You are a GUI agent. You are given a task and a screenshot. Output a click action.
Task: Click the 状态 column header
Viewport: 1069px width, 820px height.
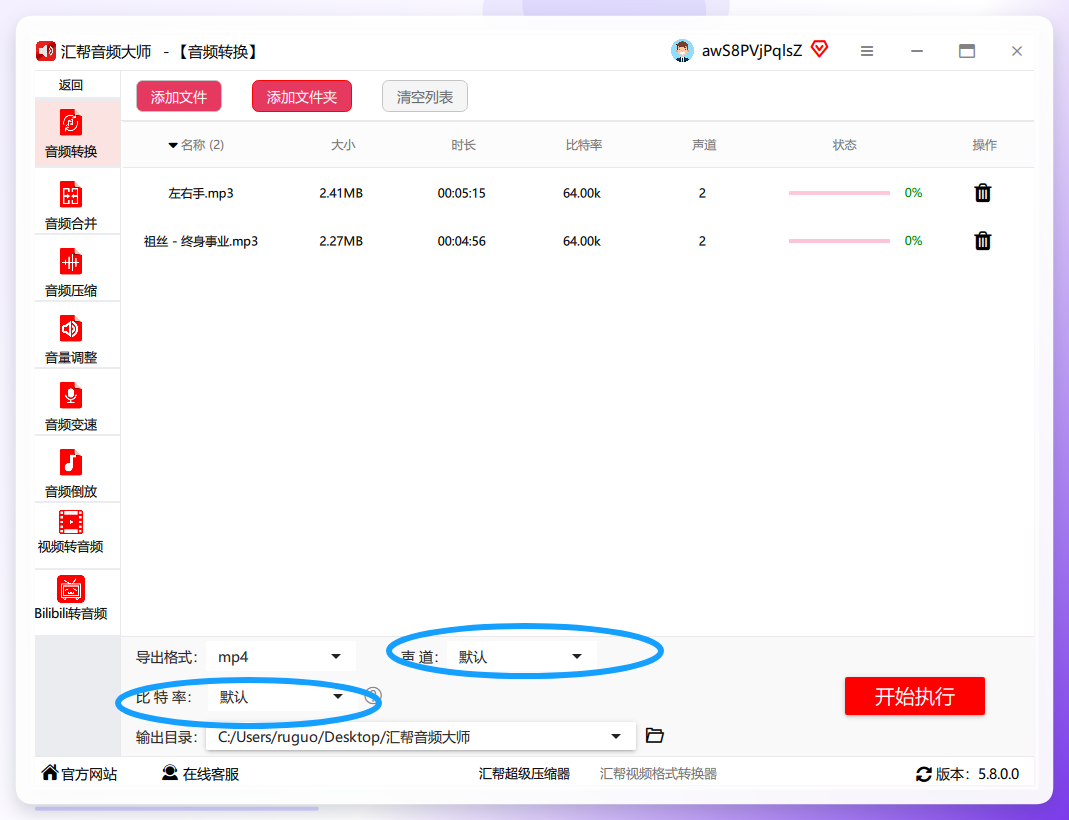[844, 145]
